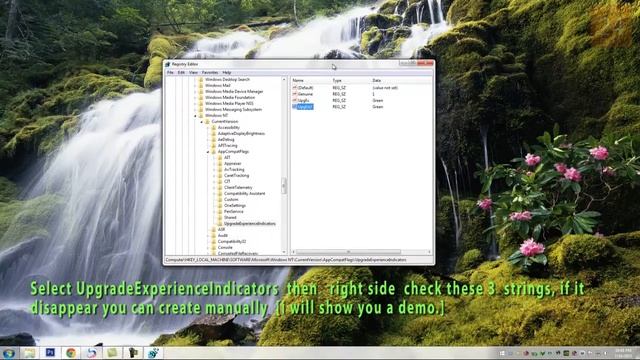Select the CaretTracking key
640x360 pixels.
coord(236,176)
